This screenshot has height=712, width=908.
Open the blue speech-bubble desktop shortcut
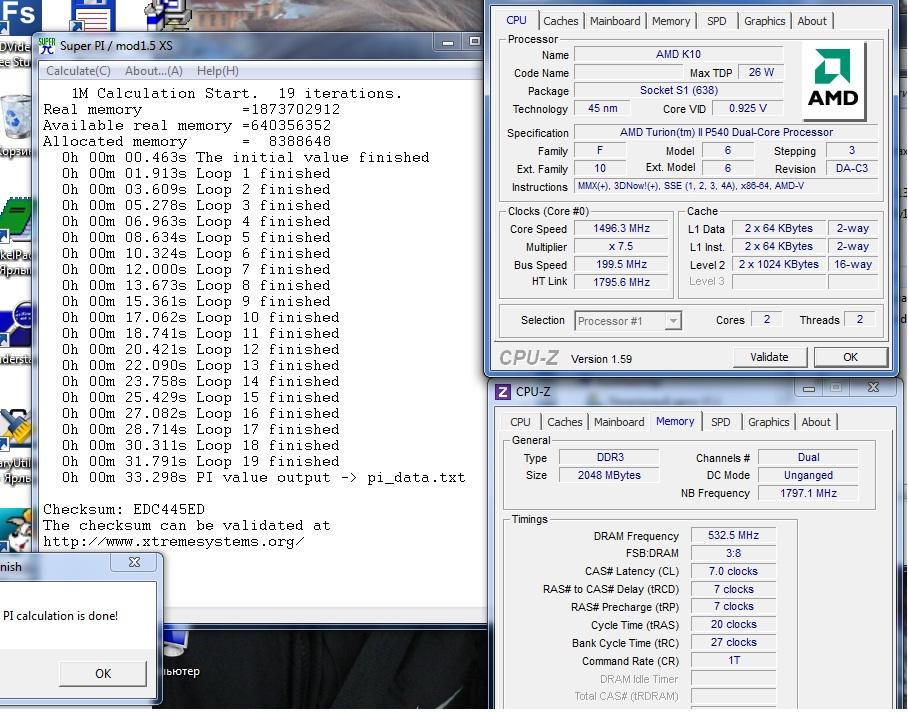16,324
